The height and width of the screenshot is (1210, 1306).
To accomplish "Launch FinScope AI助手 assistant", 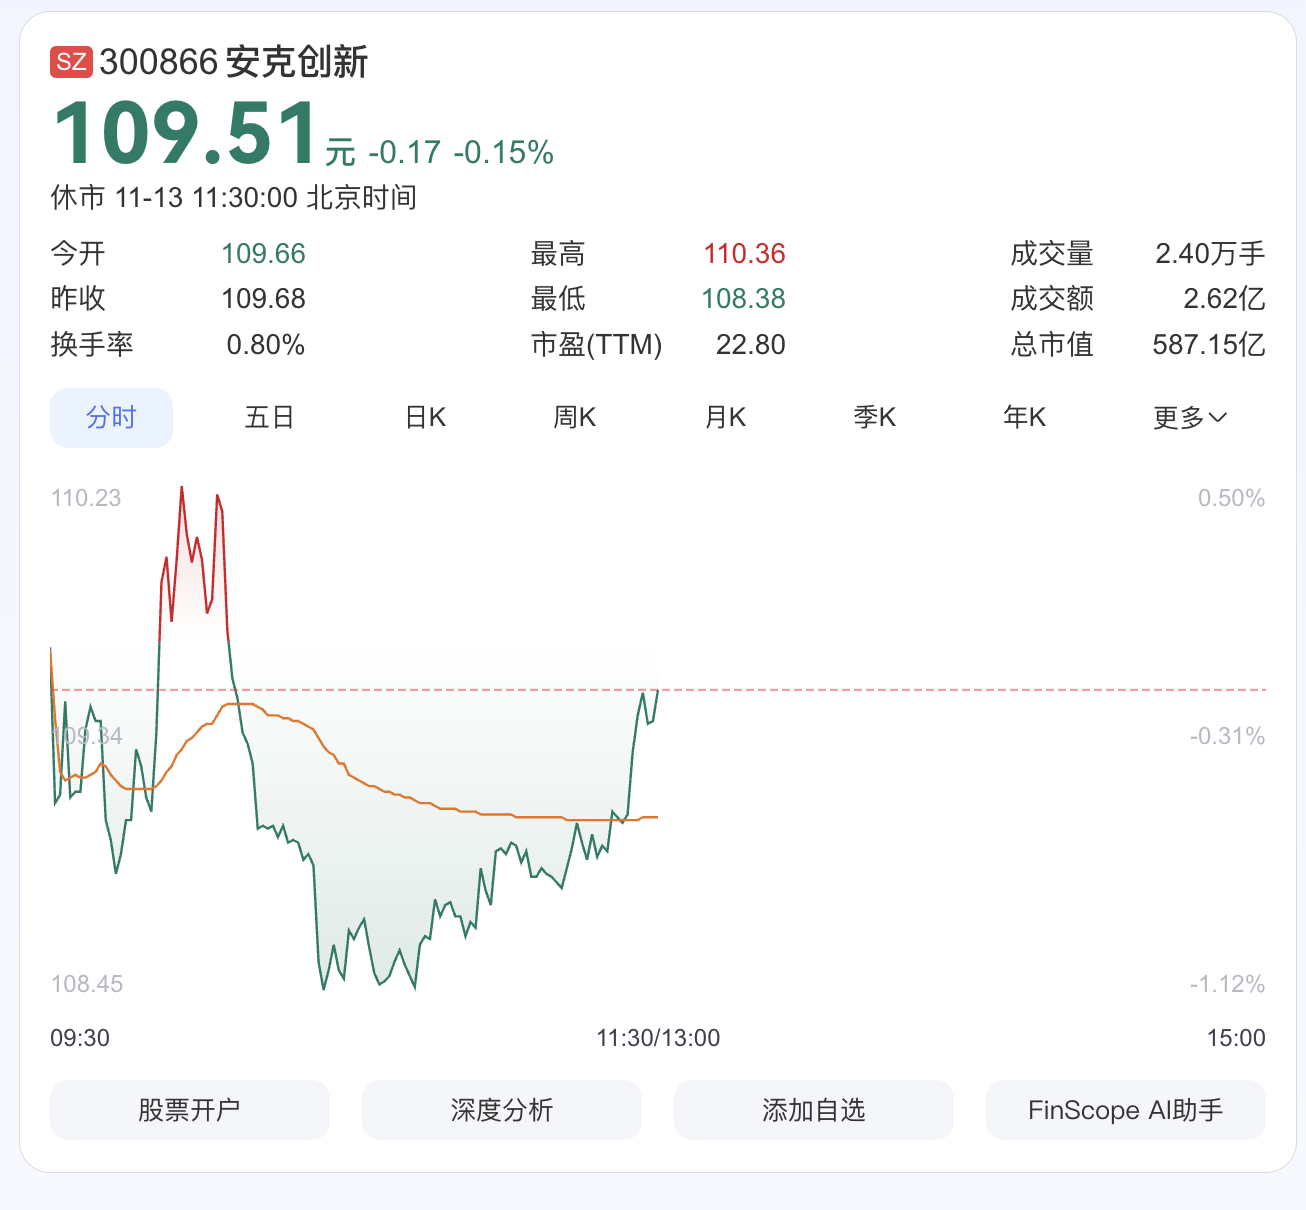I will (1125, 1110).
